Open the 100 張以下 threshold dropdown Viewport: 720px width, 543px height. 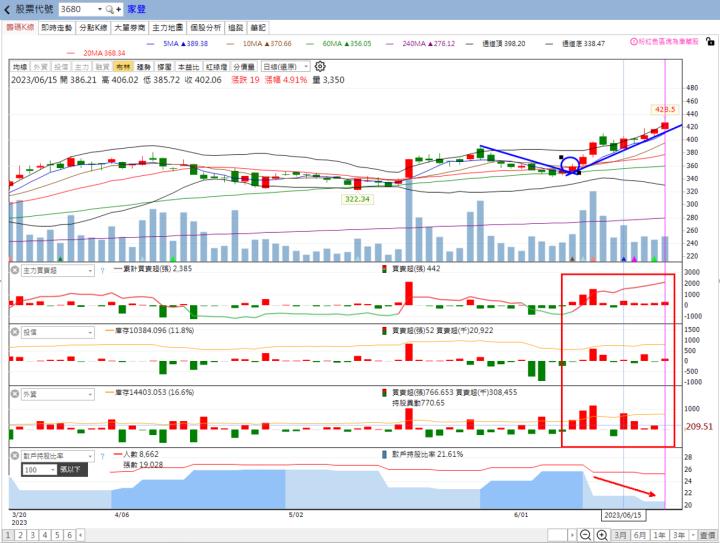coord(39,470)
